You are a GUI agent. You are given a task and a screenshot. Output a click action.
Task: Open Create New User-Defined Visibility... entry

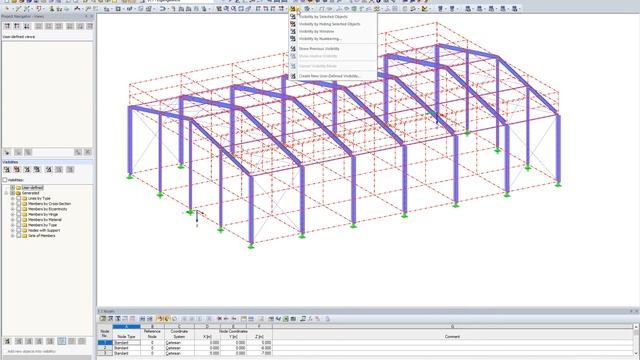(333, 76)
